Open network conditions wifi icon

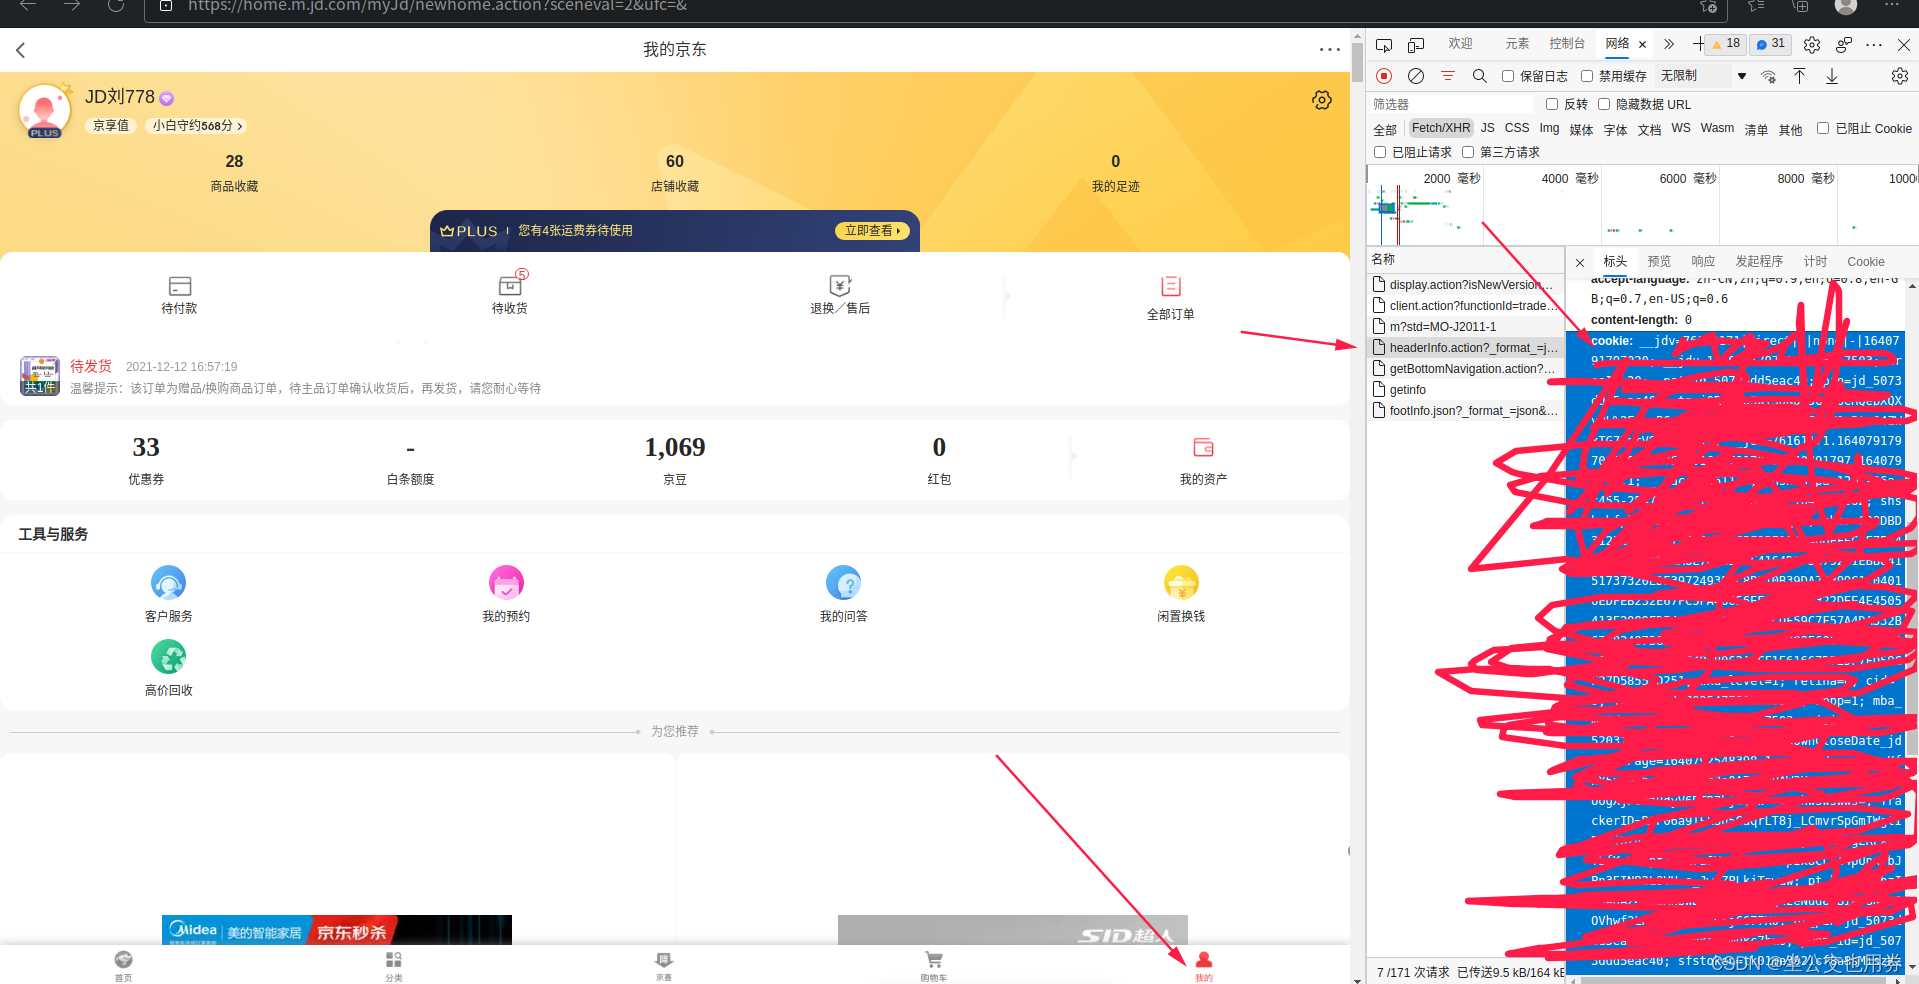[1768, 76]
